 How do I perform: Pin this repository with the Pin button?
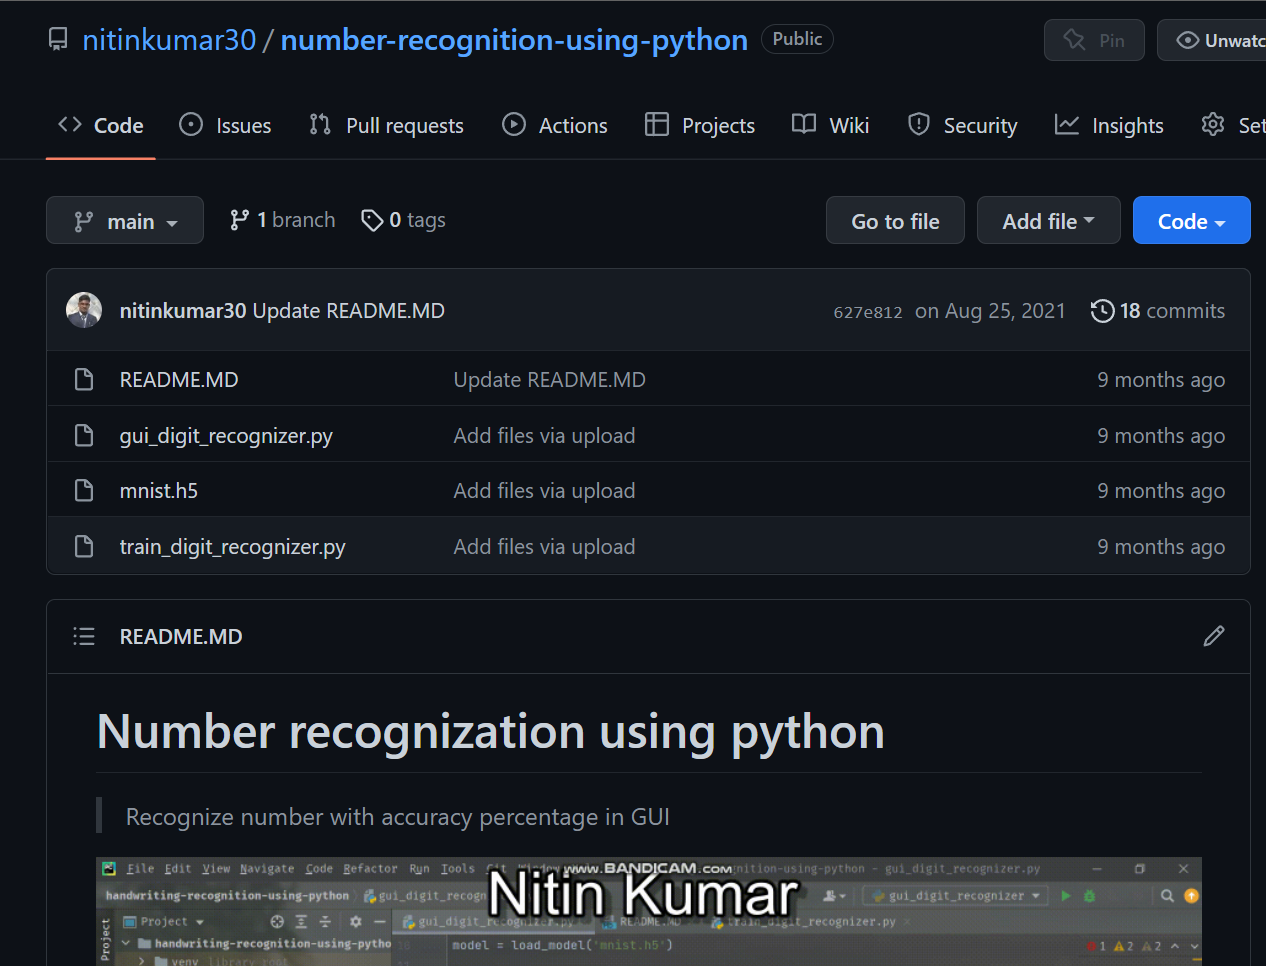pos(1093,40)
